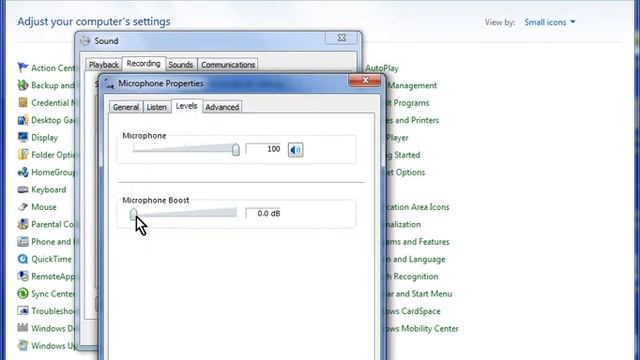Open the Keyboard icon
The width and height of the screenshot is (640, 360).
point(23,189)
